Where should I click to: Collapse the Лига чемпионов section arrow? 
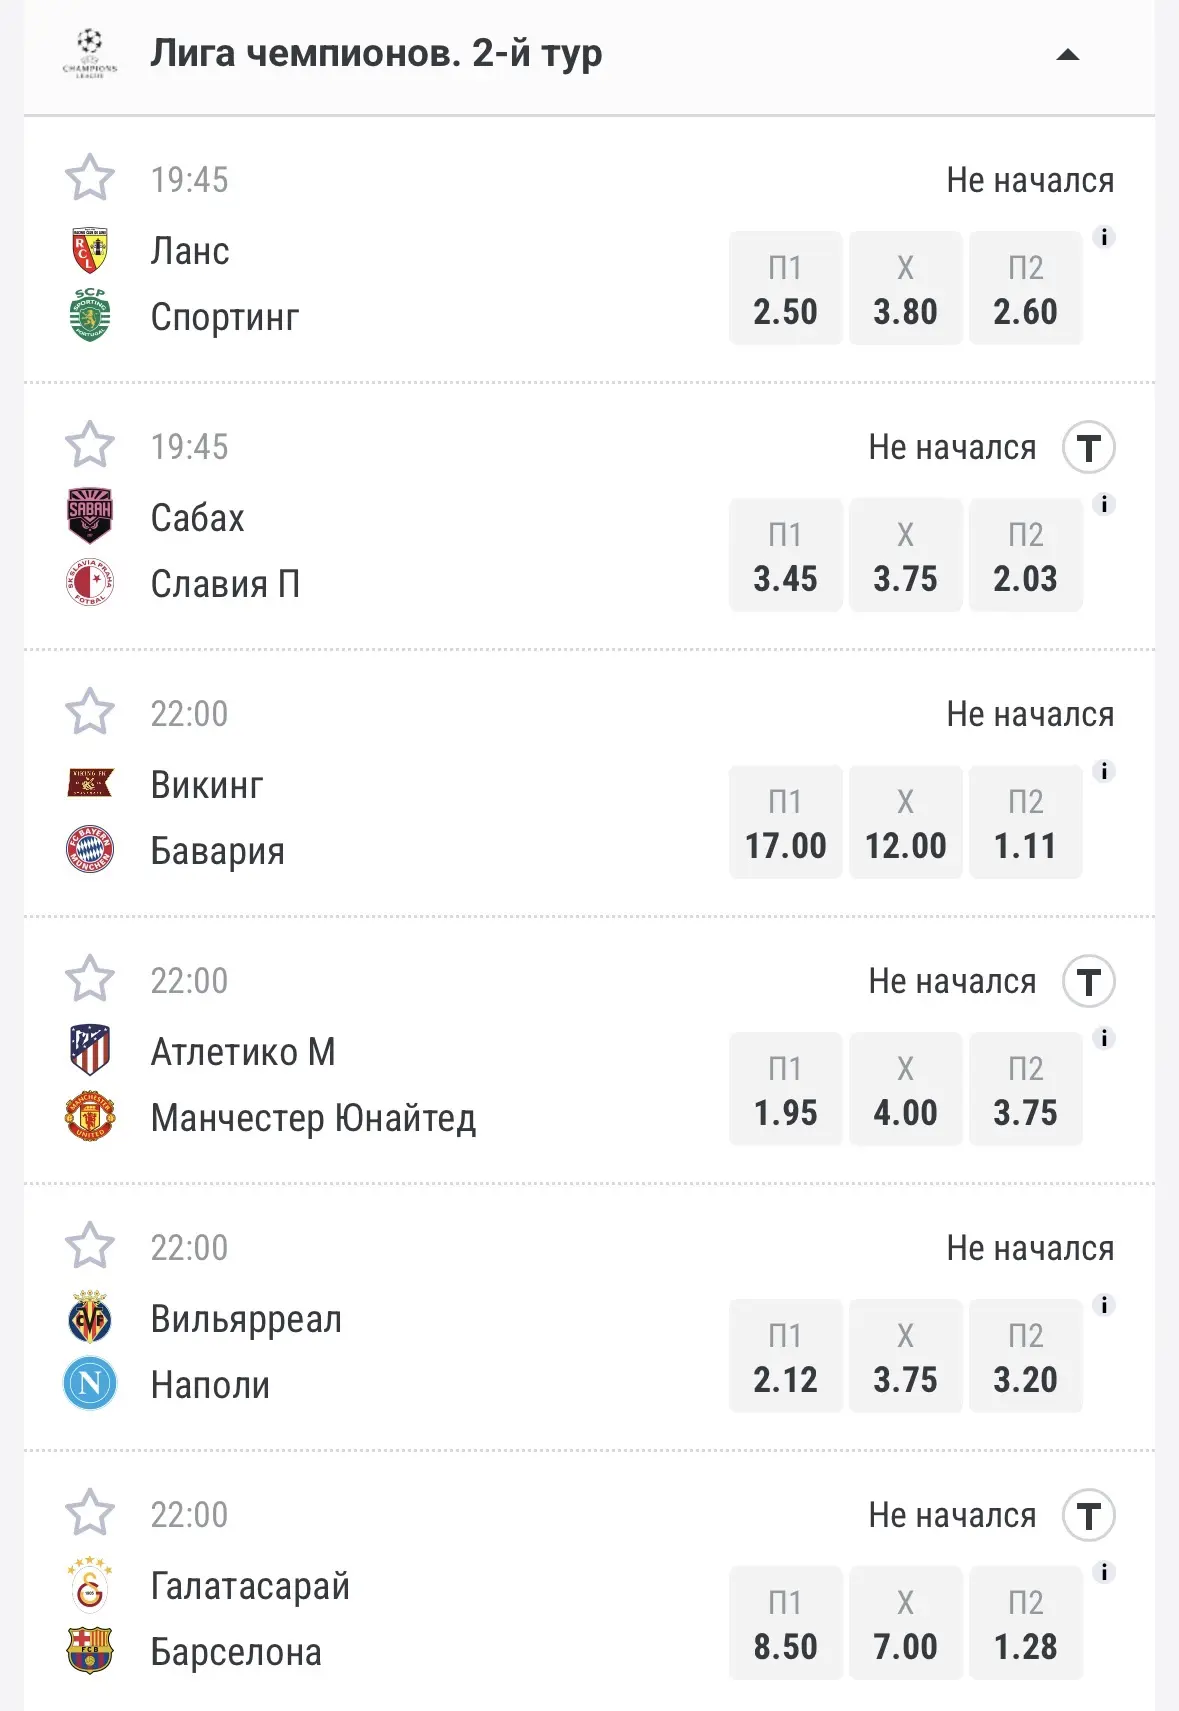(1068, 55)
